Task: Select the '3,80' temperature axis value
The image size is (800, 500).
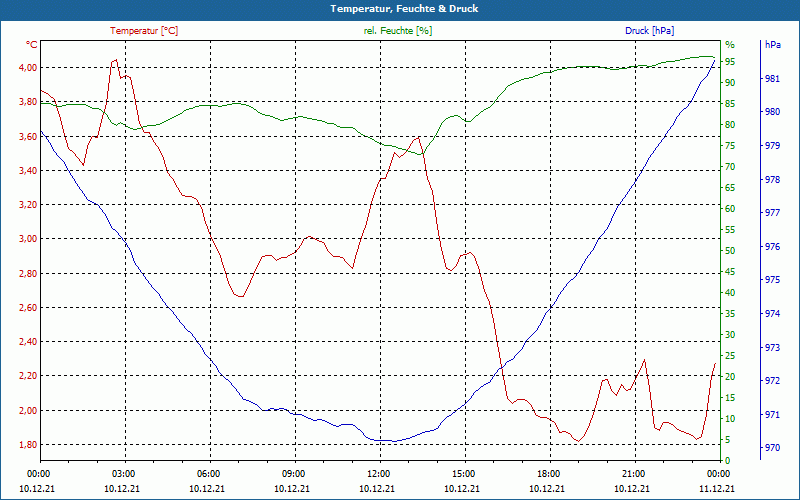Action: pos(28,102)
